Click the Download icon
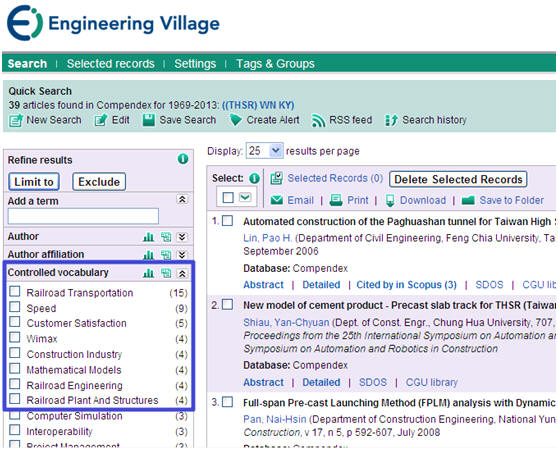 click(x=390, y=200)
